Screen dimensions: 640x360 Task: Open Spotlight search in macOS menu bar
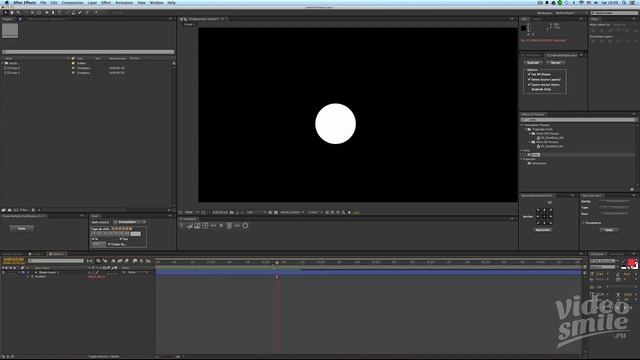[624, 2]
